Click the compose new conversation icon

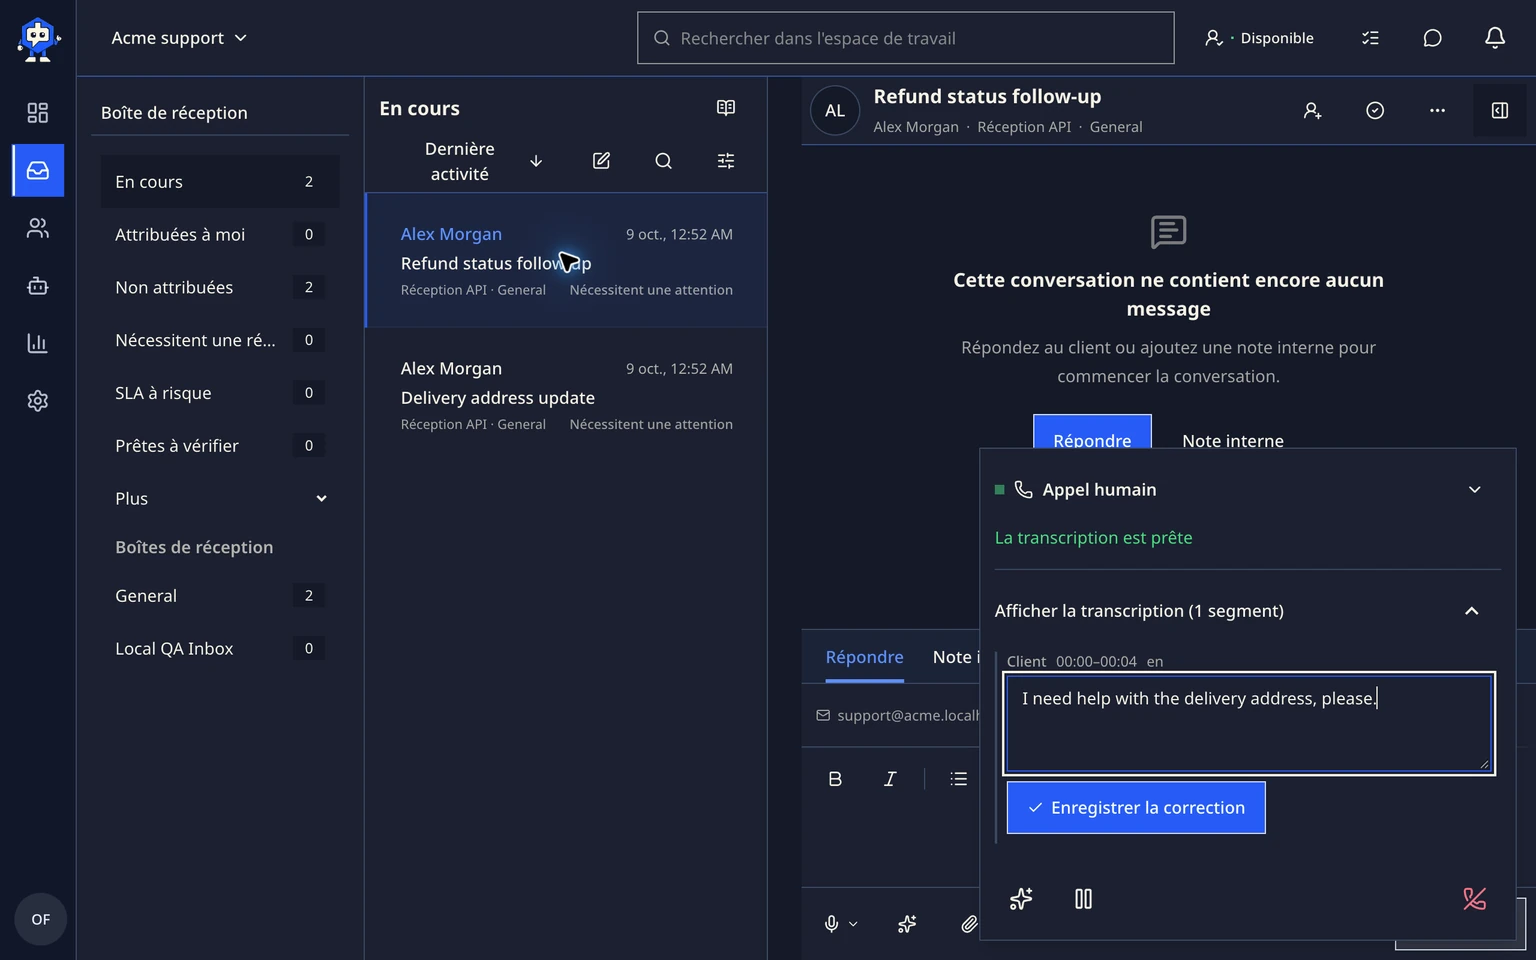[x=601, y=161]
